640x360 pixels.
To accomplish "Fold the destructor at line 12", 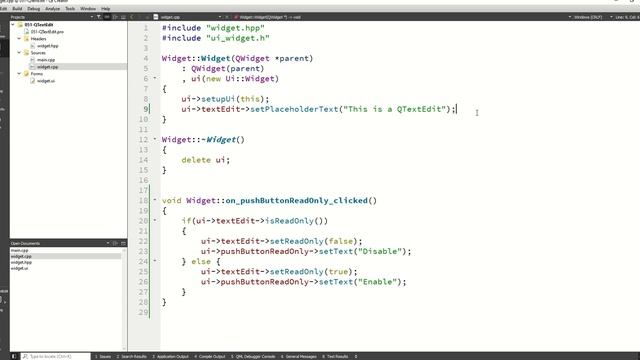I will pos(155,139).
